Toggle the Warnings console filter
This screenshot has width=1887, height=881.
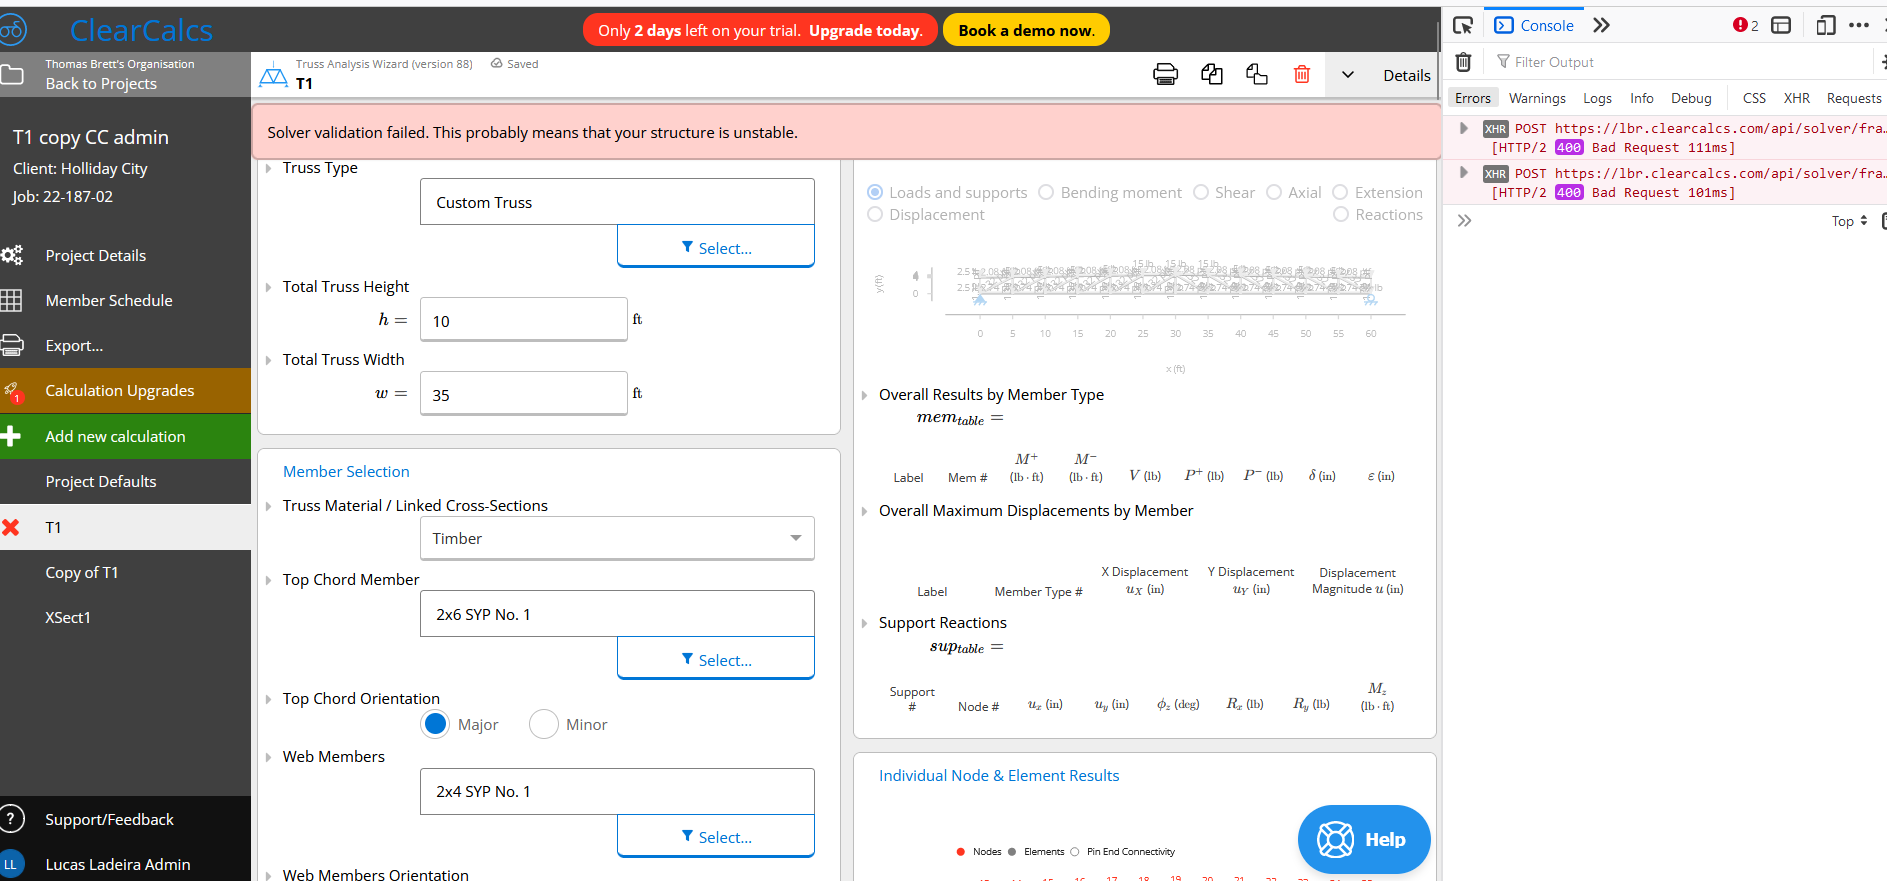(x=1537, y=98)
